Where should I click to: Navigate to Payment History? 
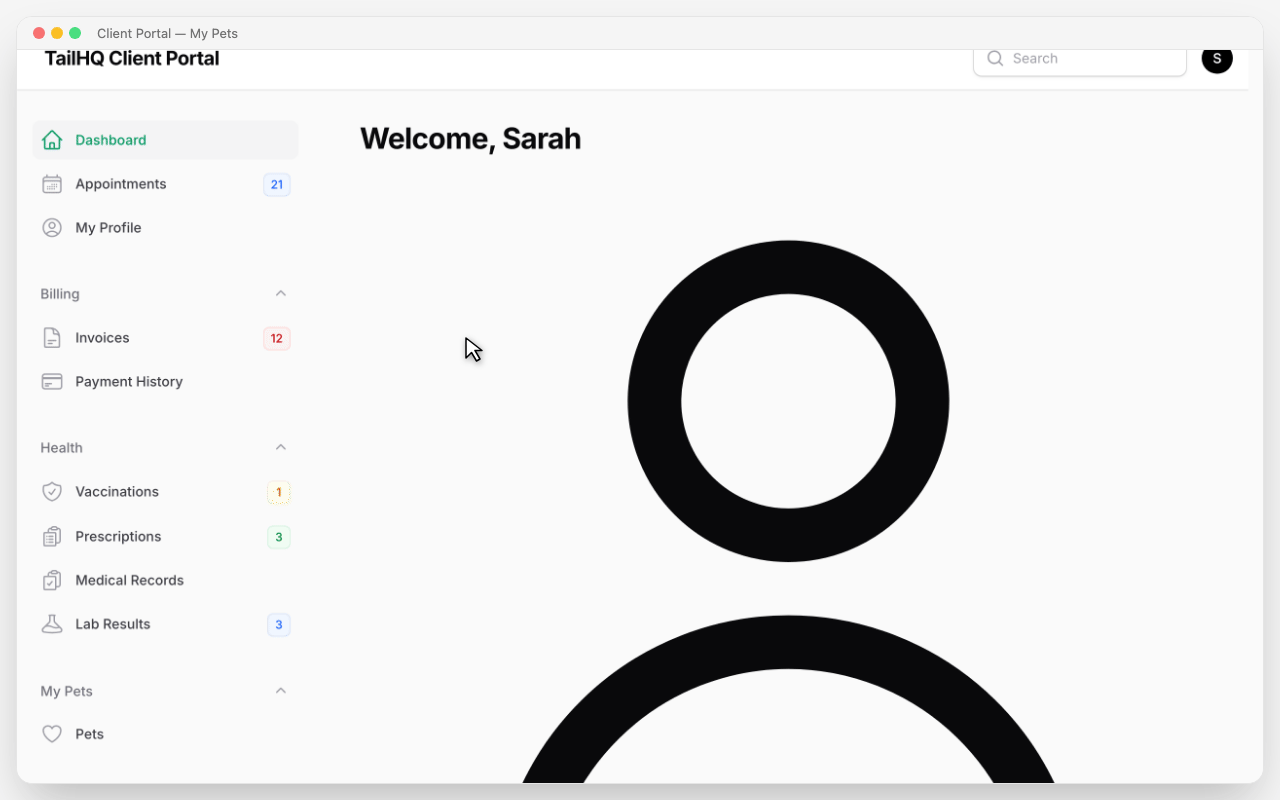(x=129, y=381)
